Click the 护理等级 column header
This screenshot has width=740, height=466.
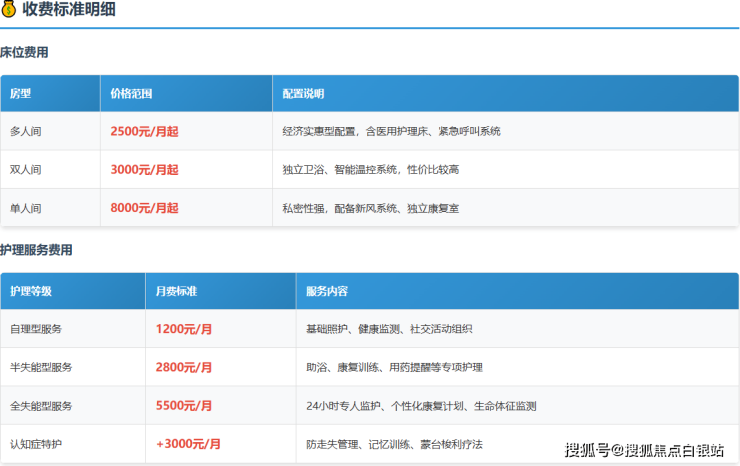(31, 291)
